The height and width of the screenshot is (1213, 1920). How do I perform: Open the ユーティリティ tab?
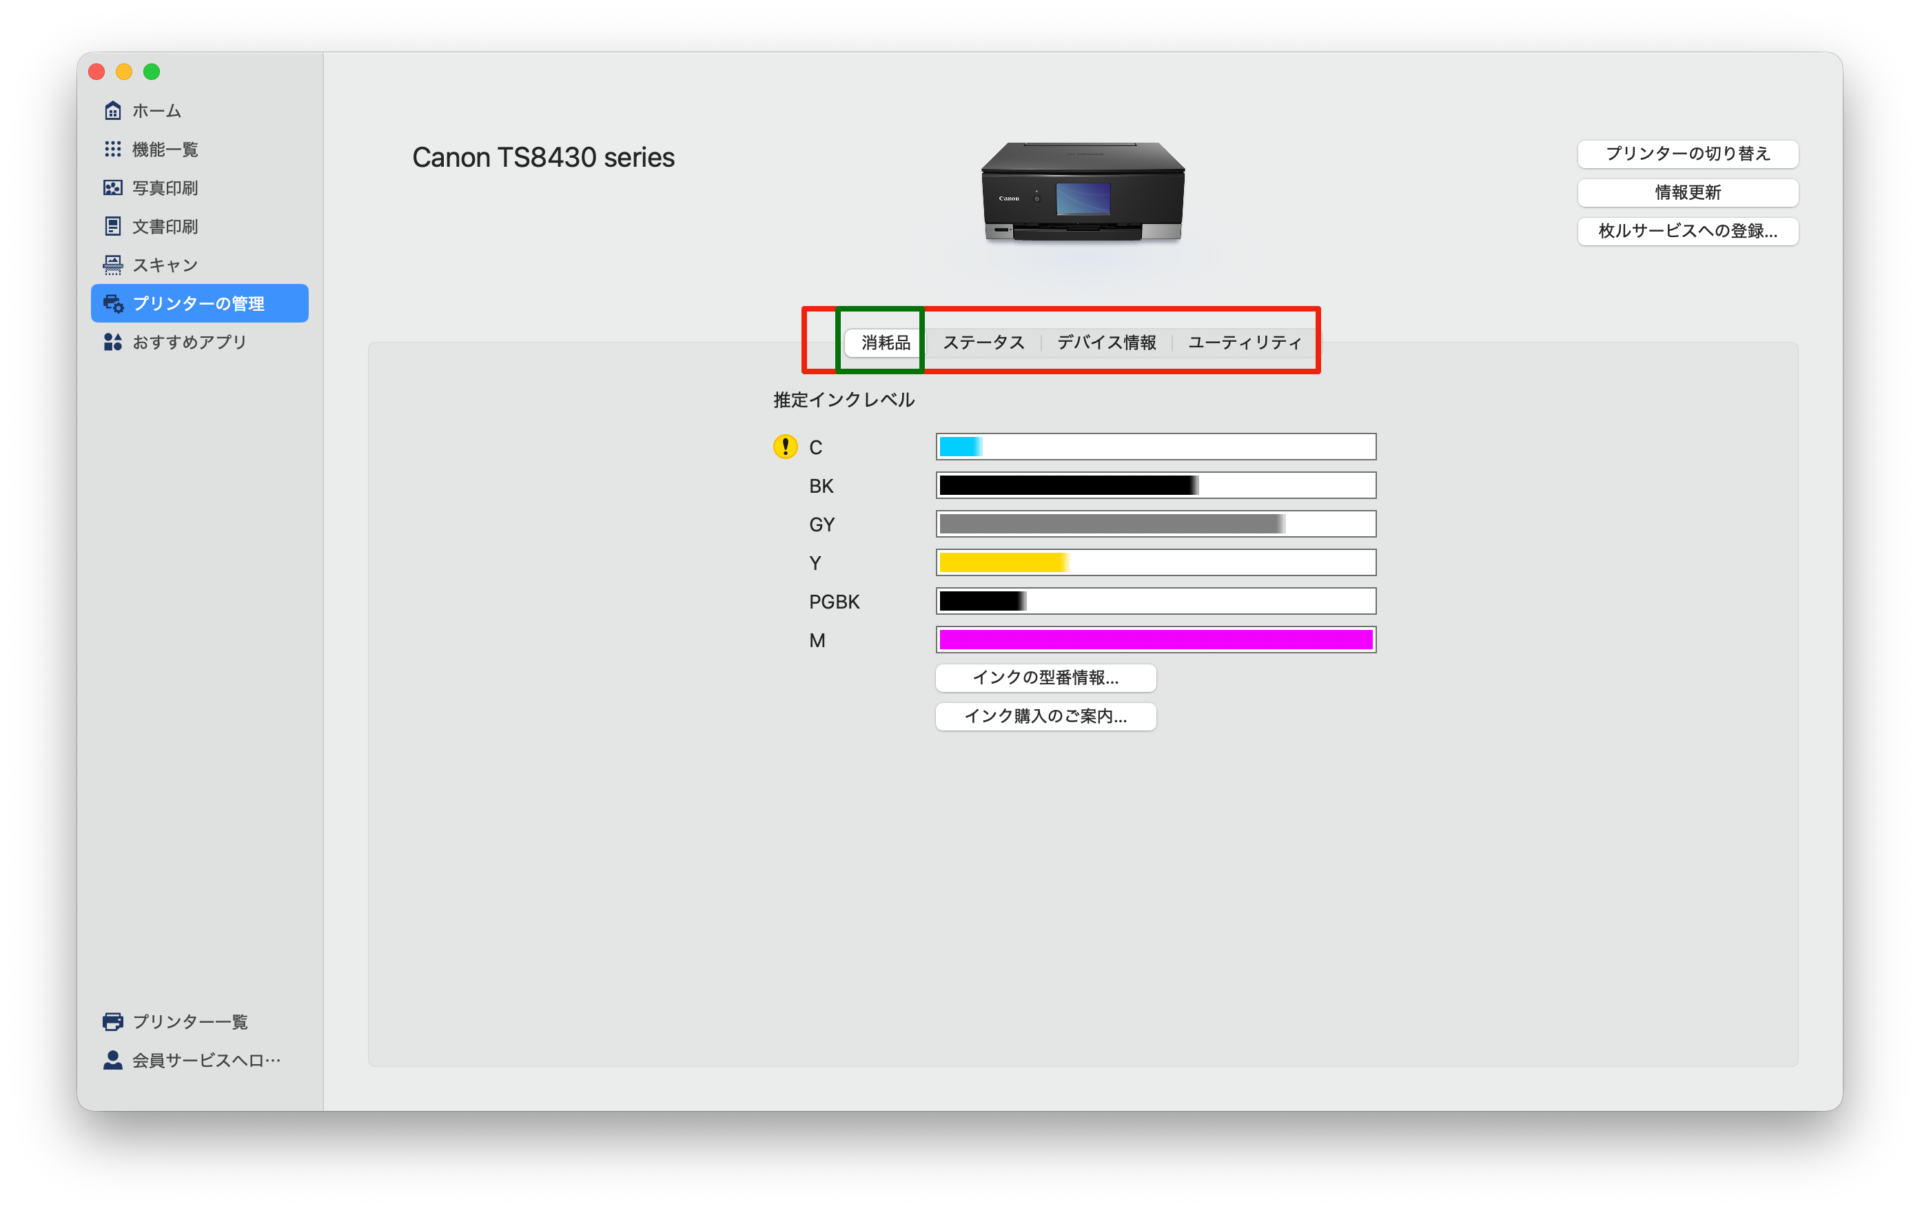pos(1244,343)
